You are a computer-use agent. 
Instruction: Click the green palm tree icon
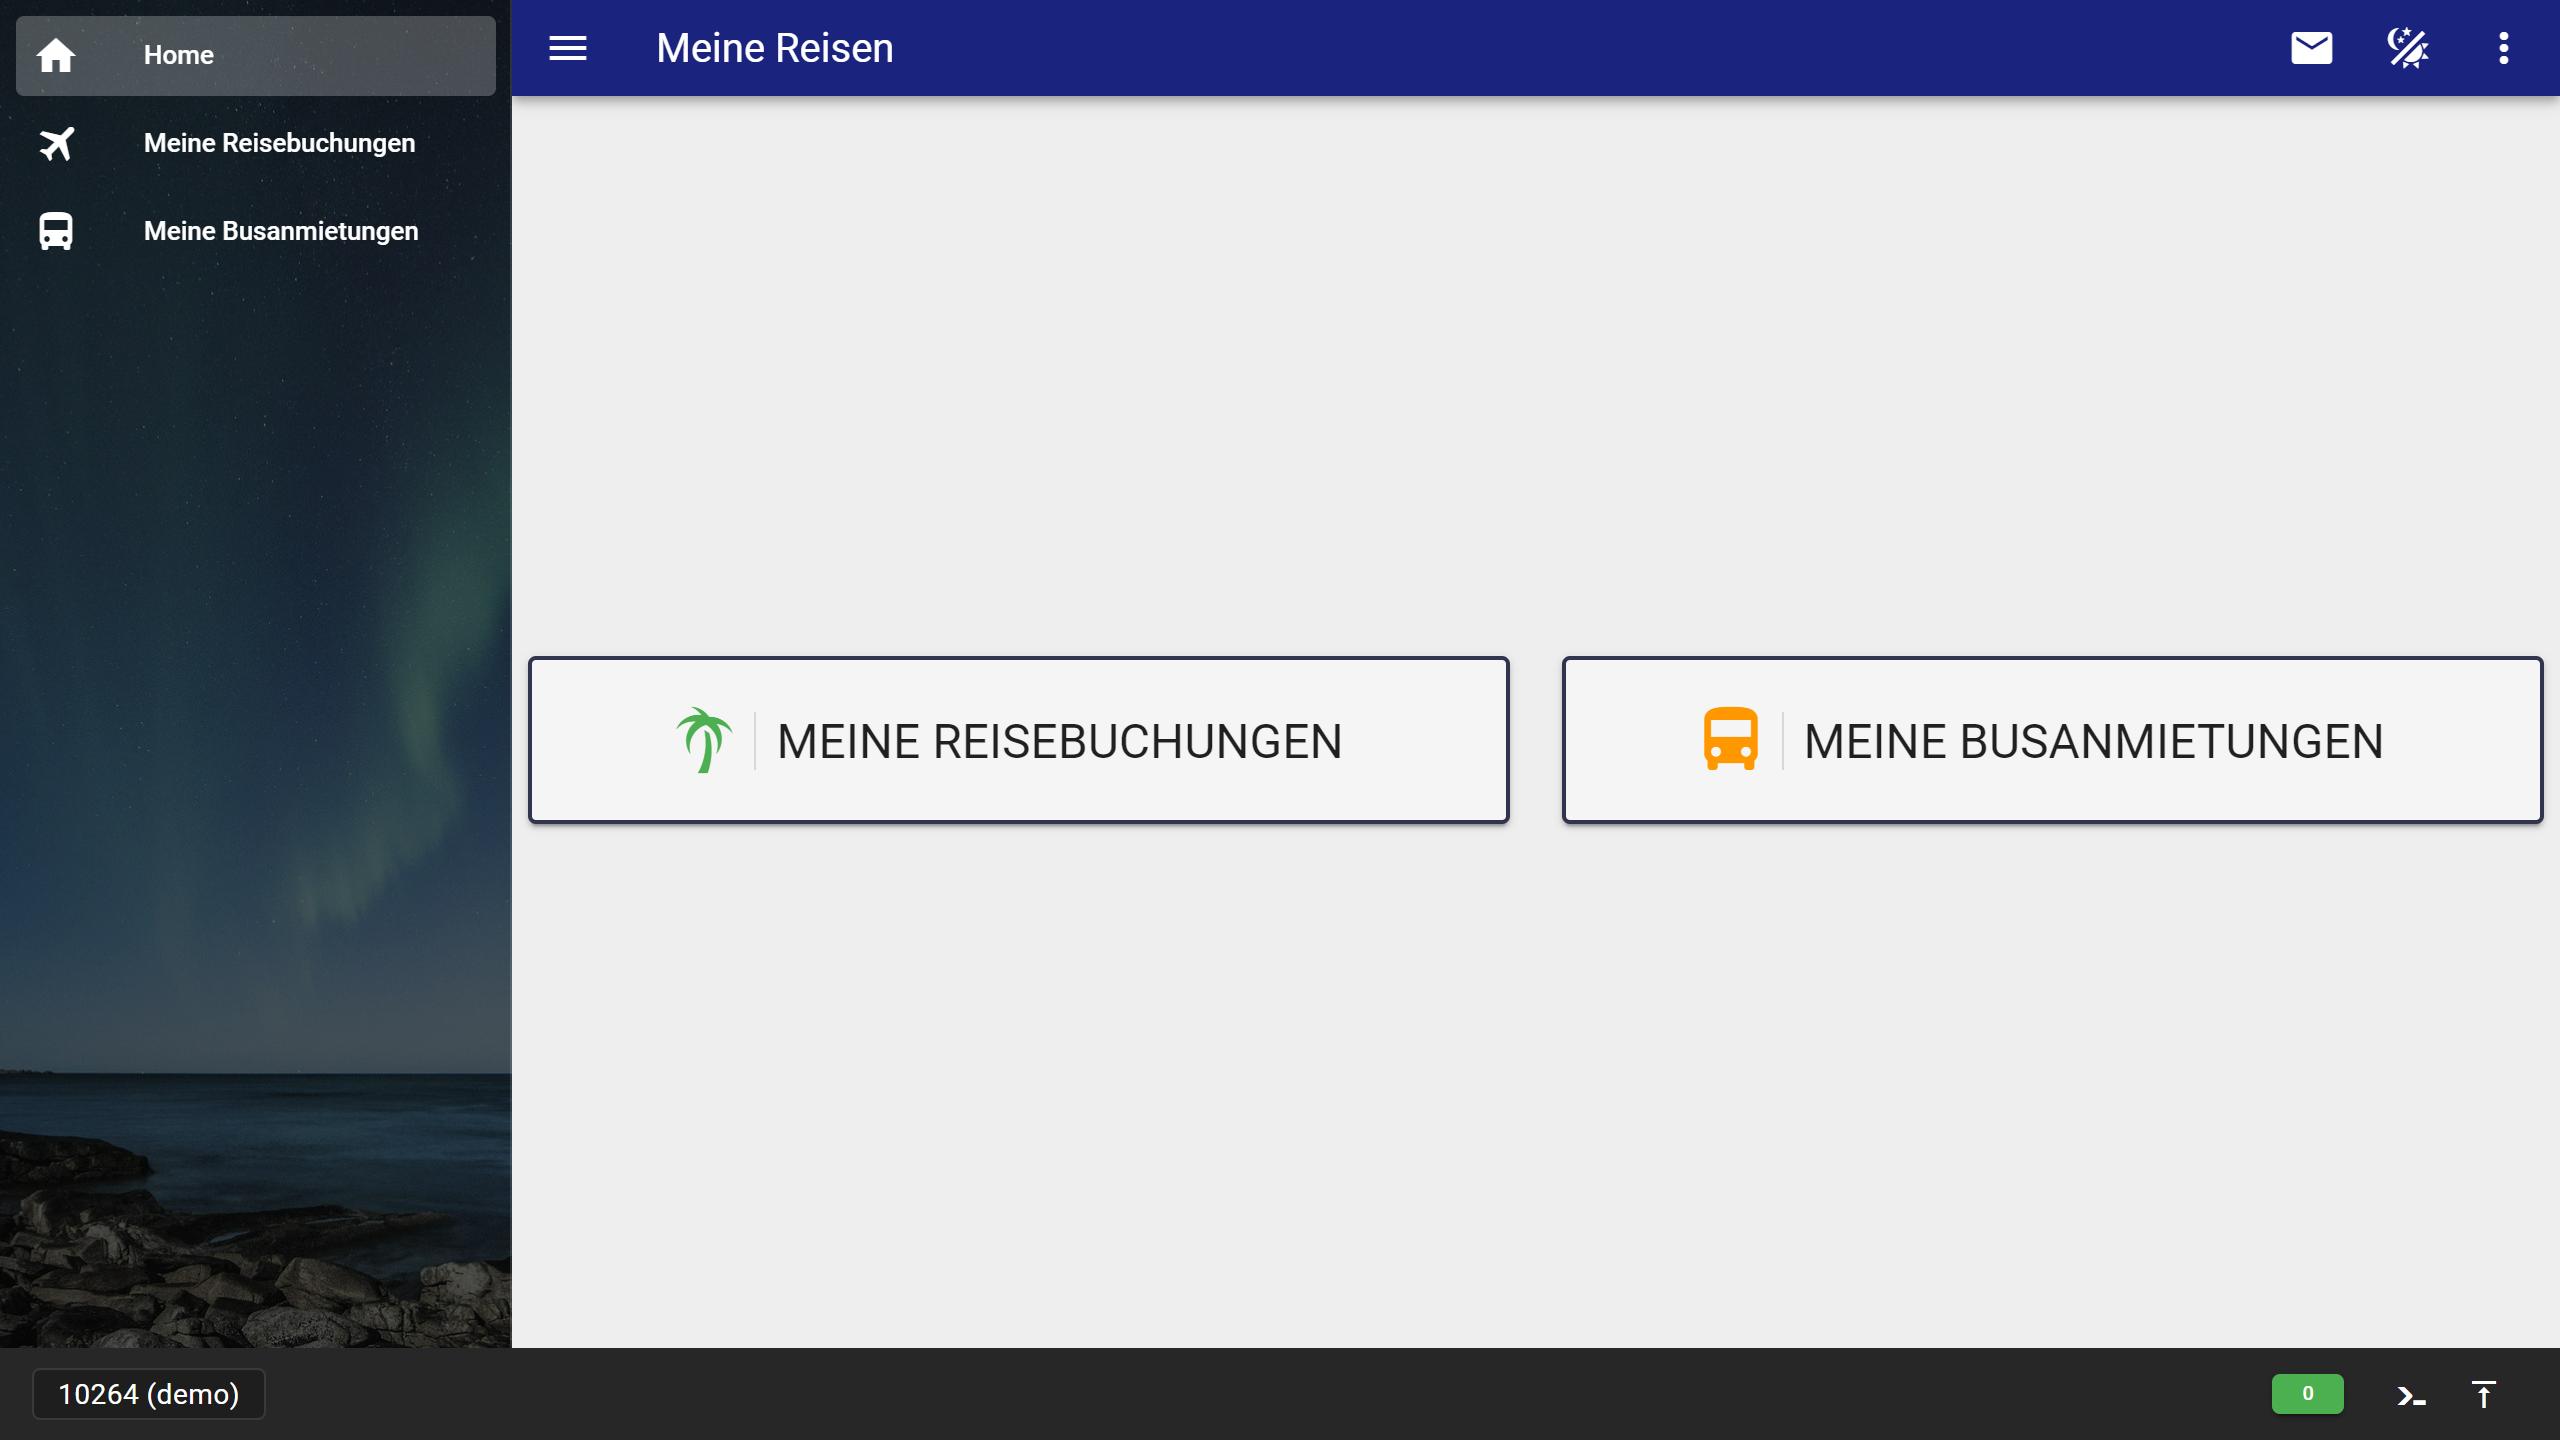tap(704, 740)
